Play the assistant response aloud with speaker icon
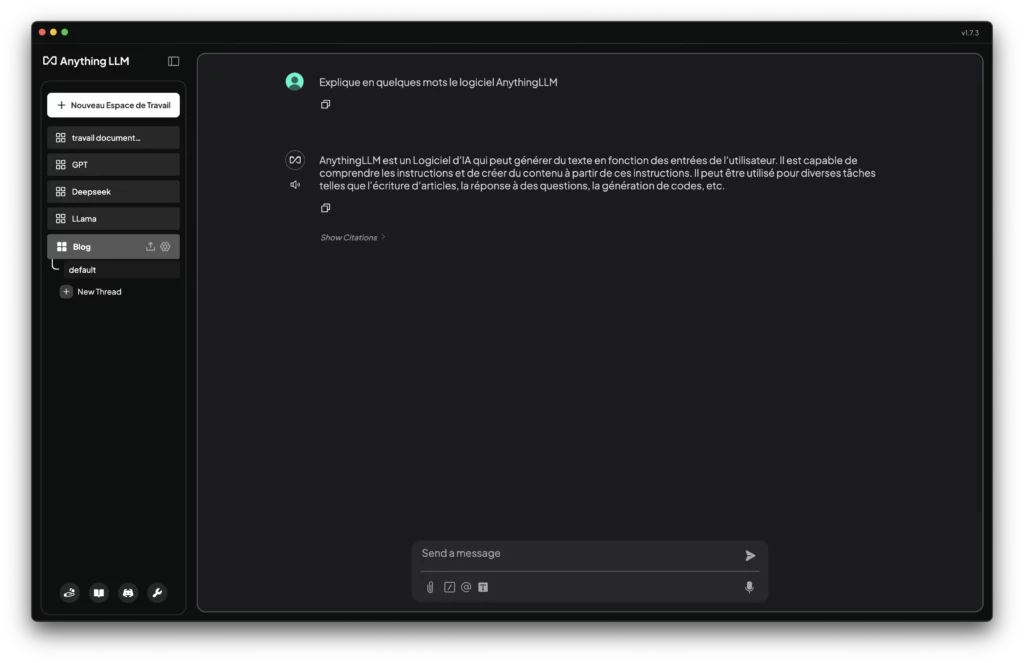 click(295, 185)
